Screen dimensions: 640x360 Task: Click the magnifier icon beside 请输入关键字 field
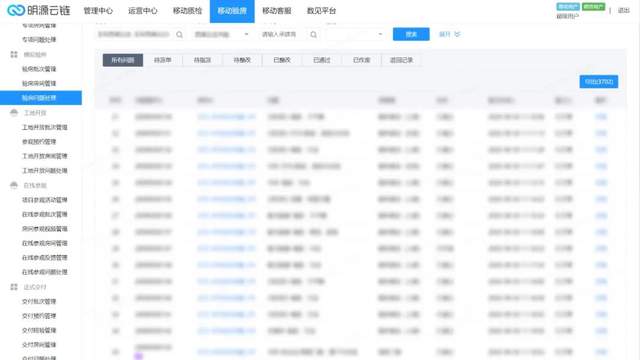pyautogui.click(x=313, y=35)
